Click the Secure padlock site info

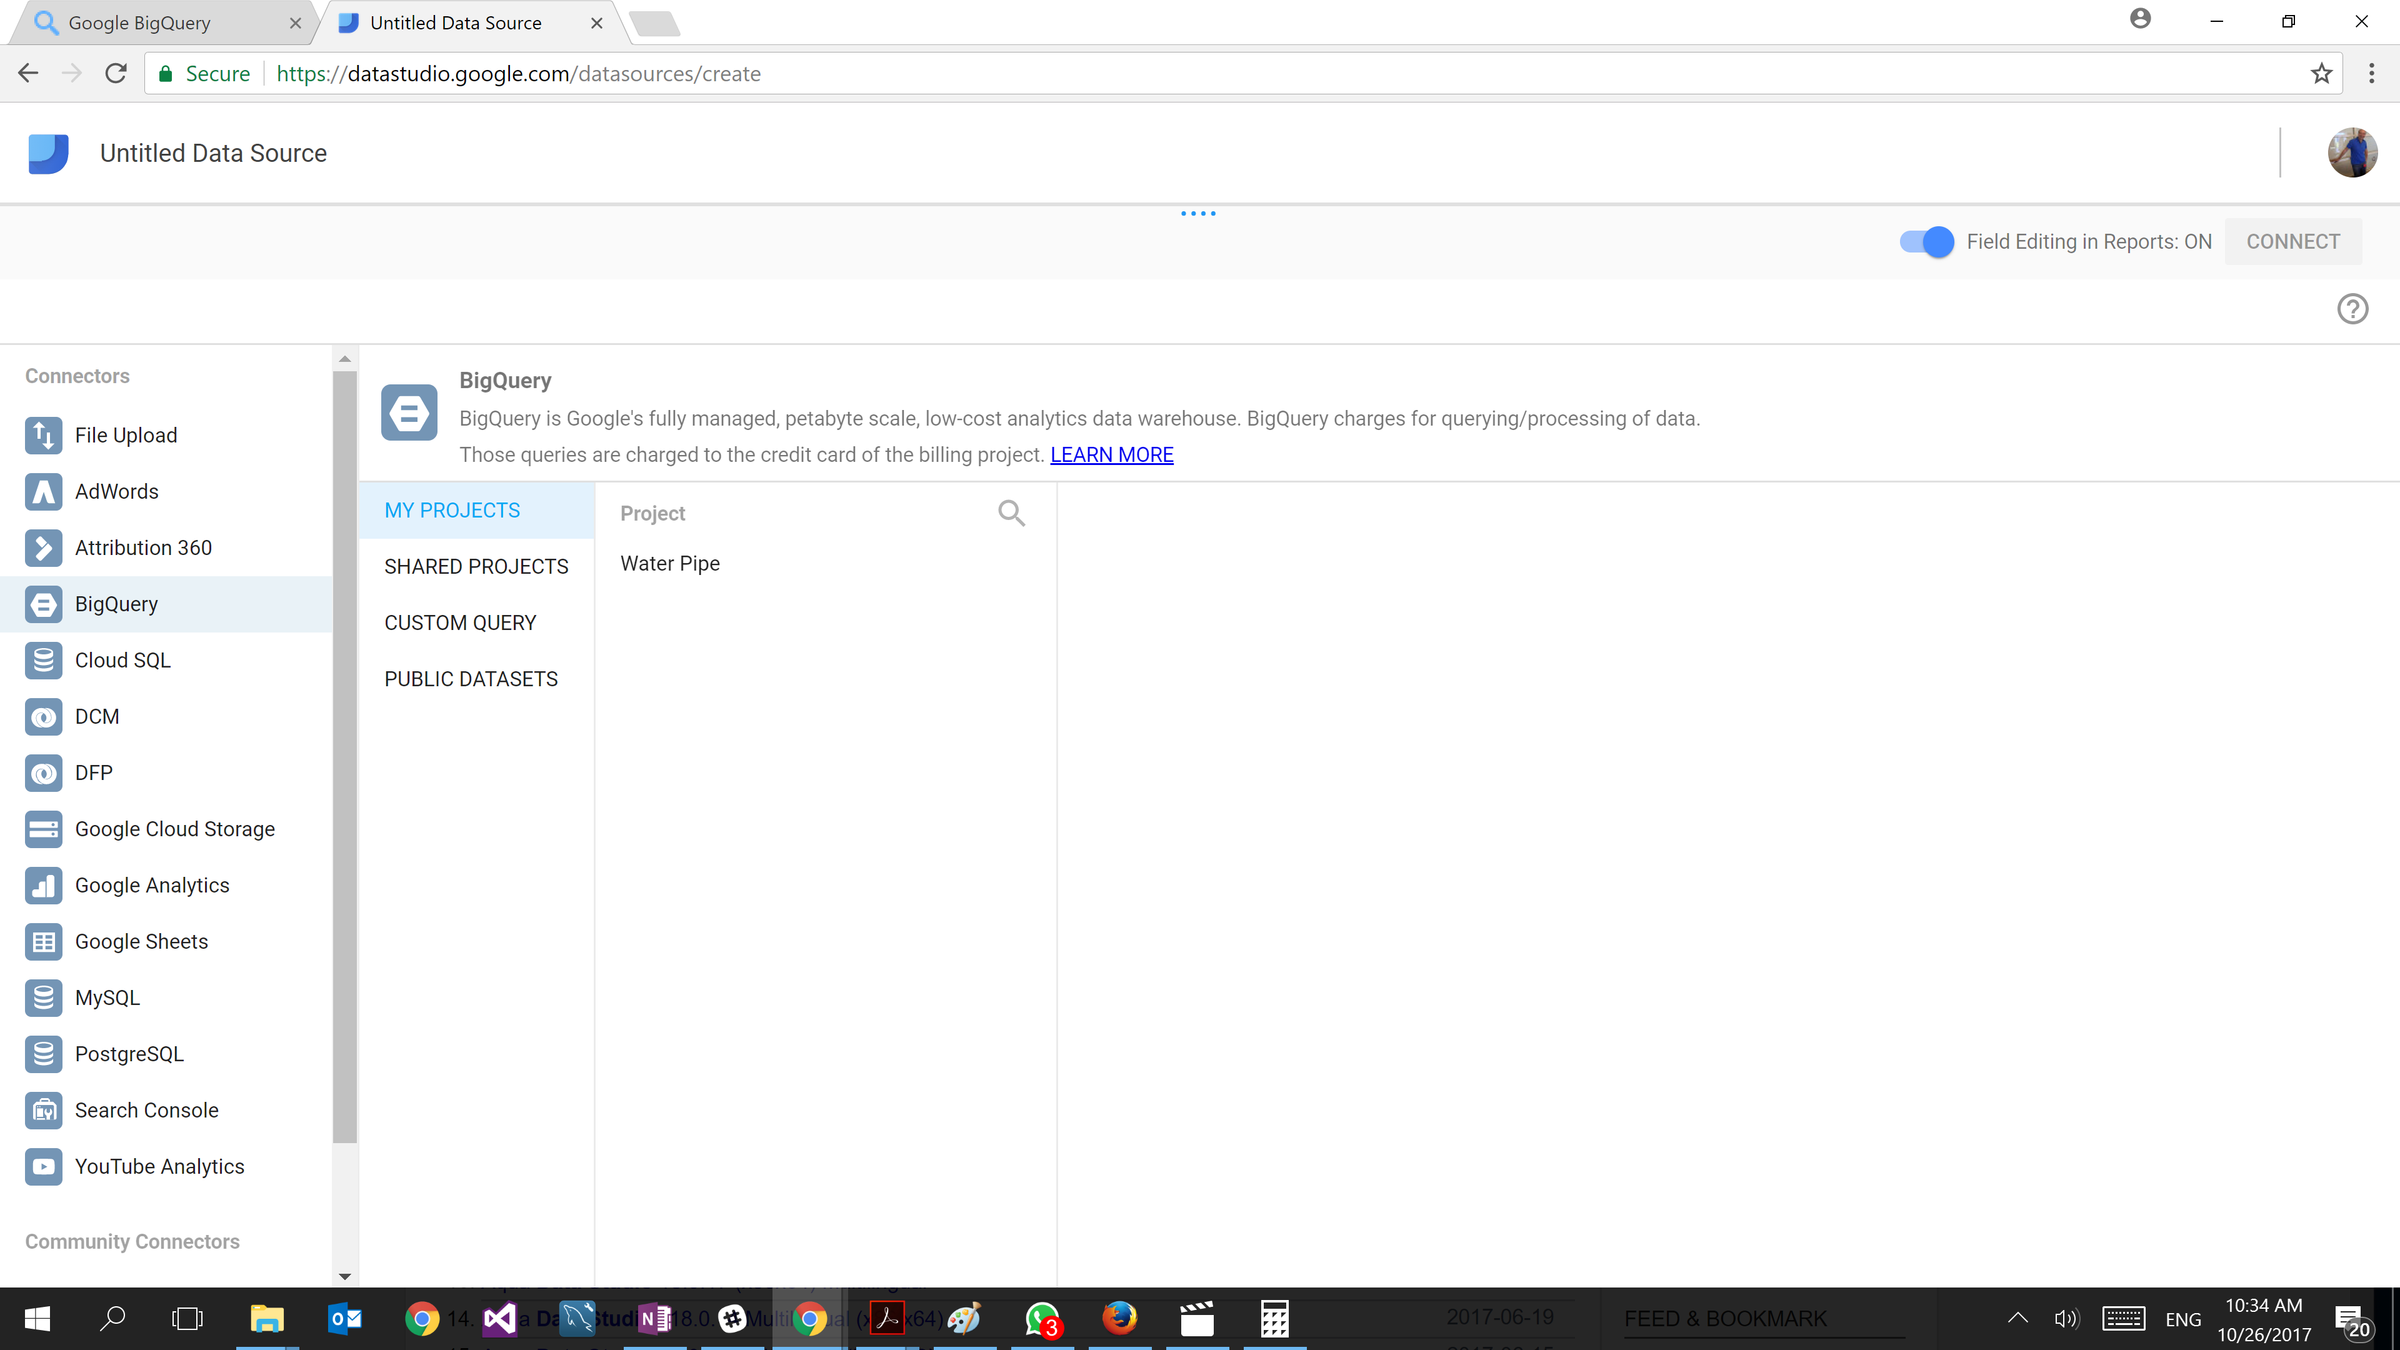[x=205, y=74]
